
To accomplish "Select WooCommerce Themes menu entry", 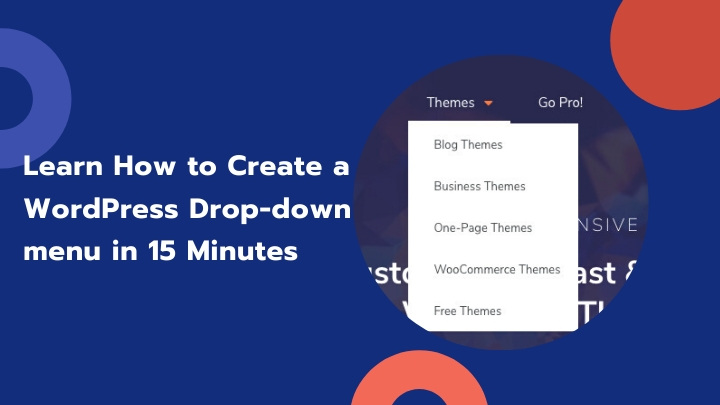I will 497,269.
